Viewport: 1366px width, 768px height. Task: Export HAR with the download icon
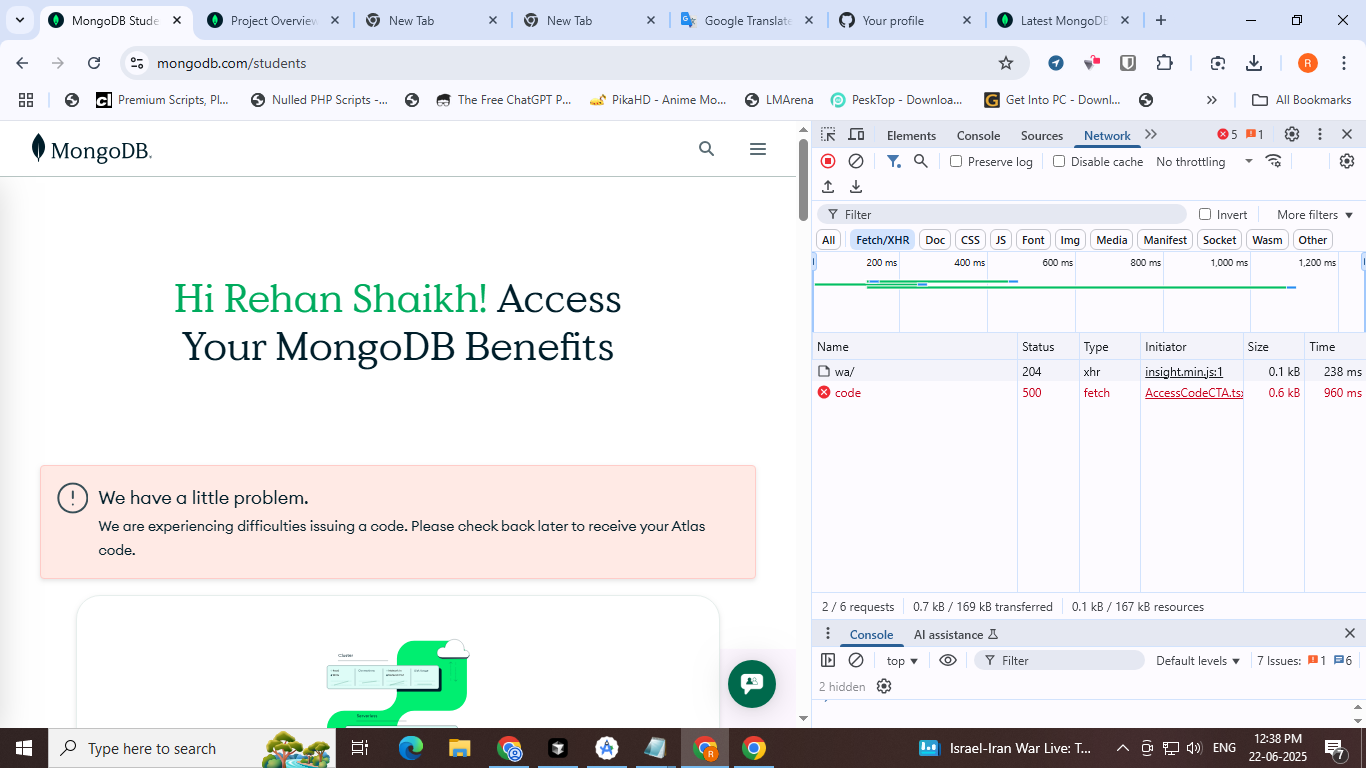(x=856, y=187)
